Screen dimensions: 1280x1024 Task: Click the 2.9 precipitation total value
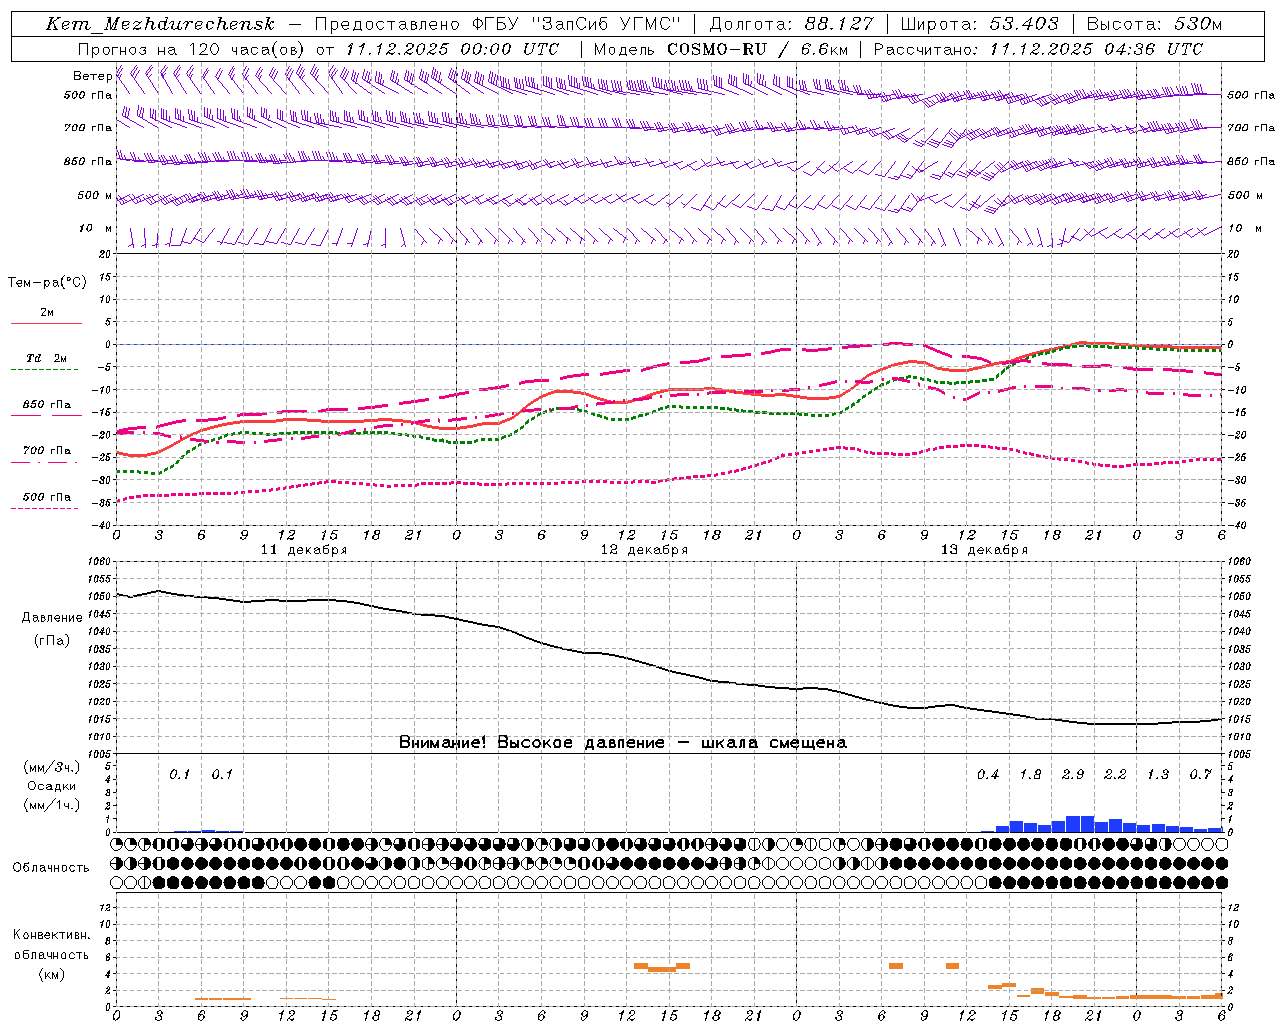(x=1073, y=775)
